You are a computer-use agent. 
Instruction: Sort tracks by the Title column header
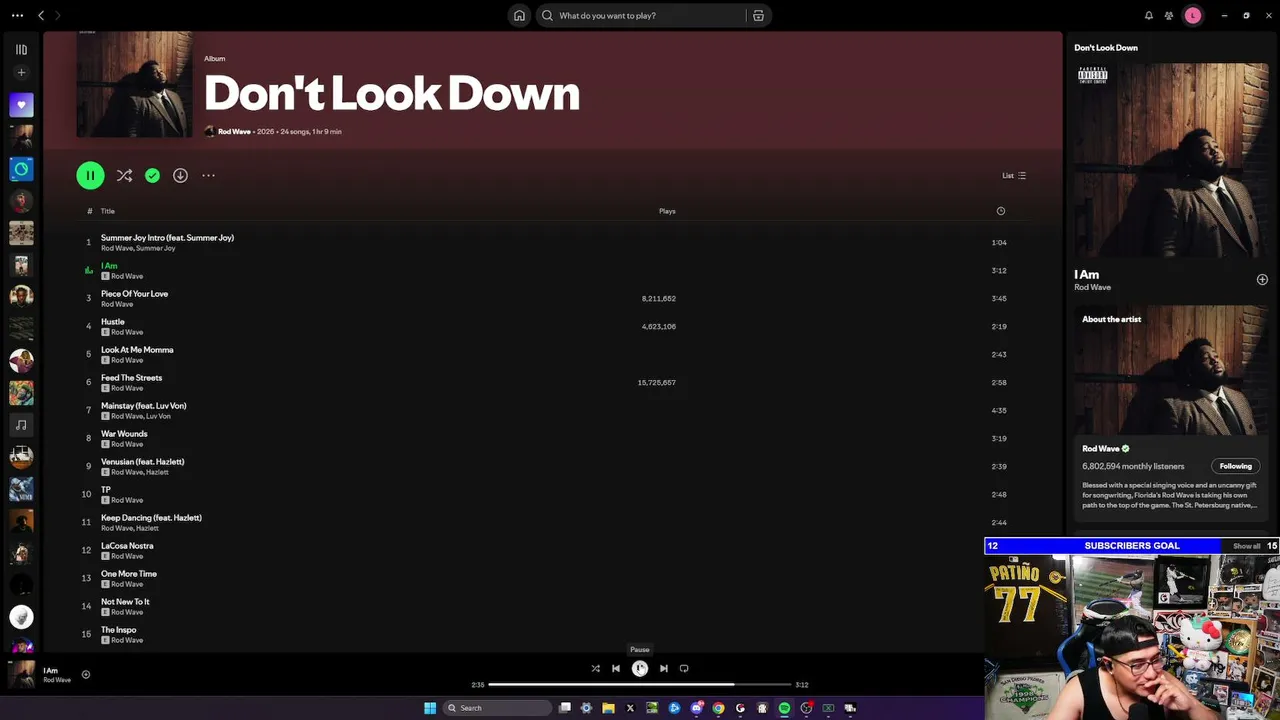point(108,211)
